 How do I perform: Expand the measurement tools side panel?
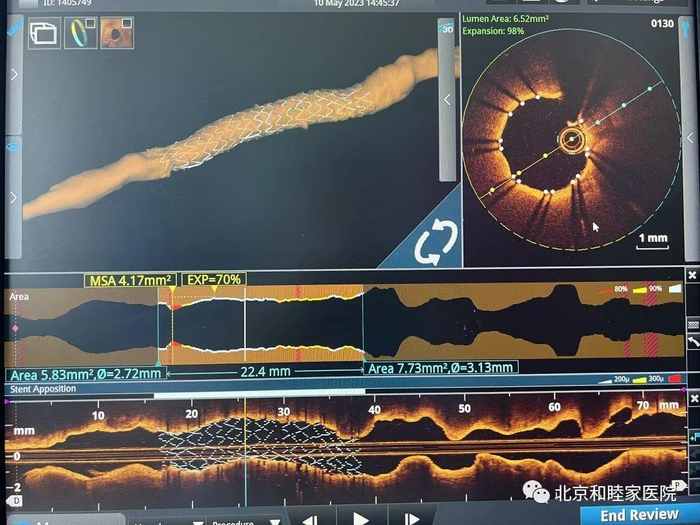coord(14,74)
